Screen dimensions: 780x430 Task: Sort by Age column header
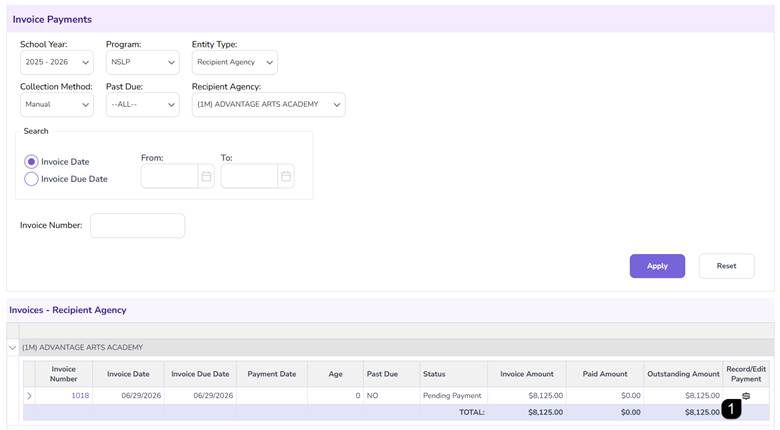[335, 374]
